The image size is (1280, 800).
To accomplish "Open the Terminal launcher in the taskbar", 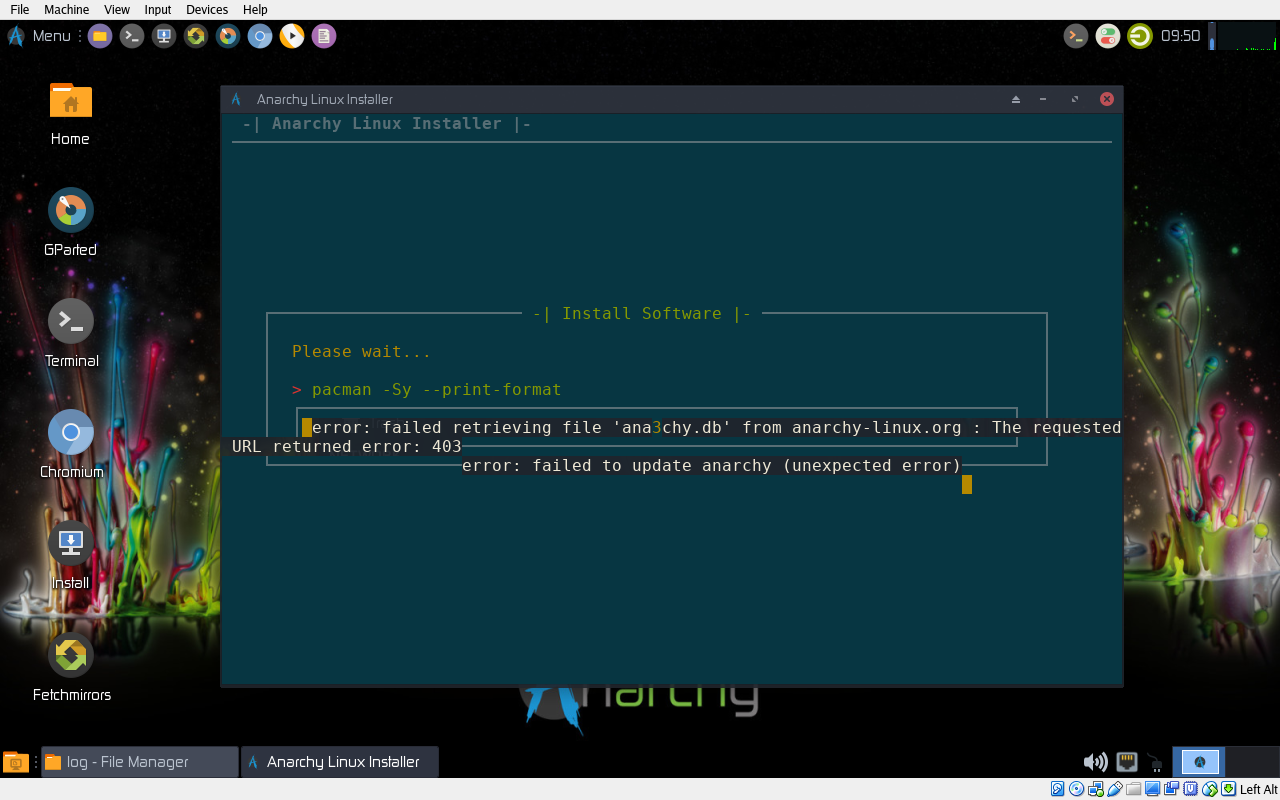I will pos(131,36).
